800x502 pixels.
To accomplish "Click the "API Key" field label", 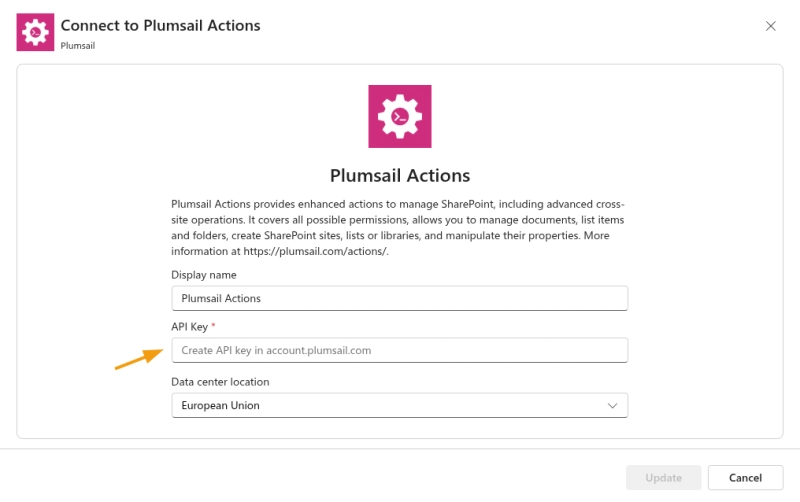I will (x=189, y=327).
